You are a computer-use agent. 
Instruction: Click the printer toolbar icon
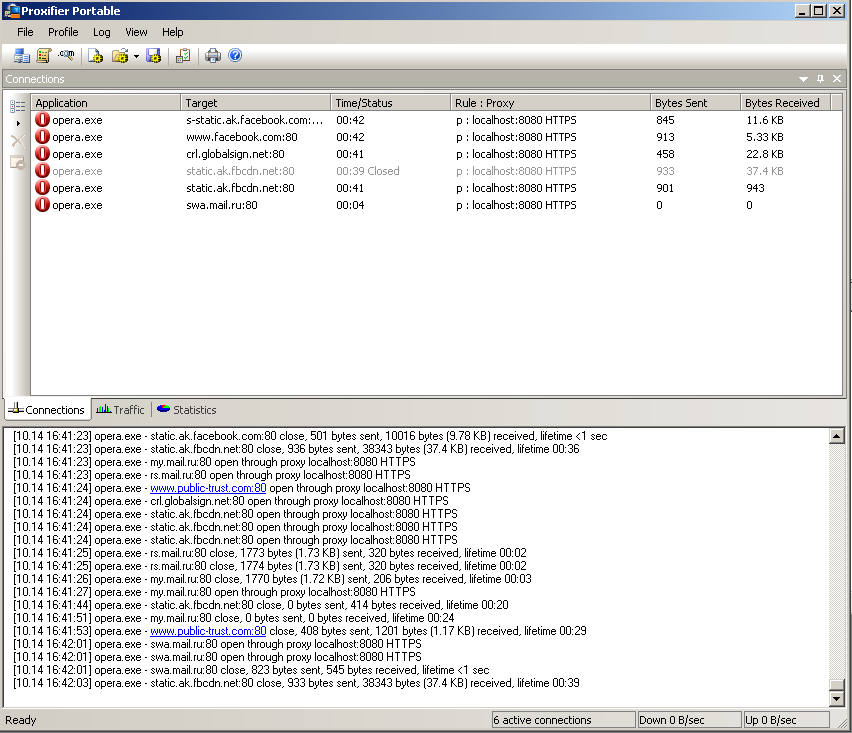pyautogui.click(x=212, y=55)
